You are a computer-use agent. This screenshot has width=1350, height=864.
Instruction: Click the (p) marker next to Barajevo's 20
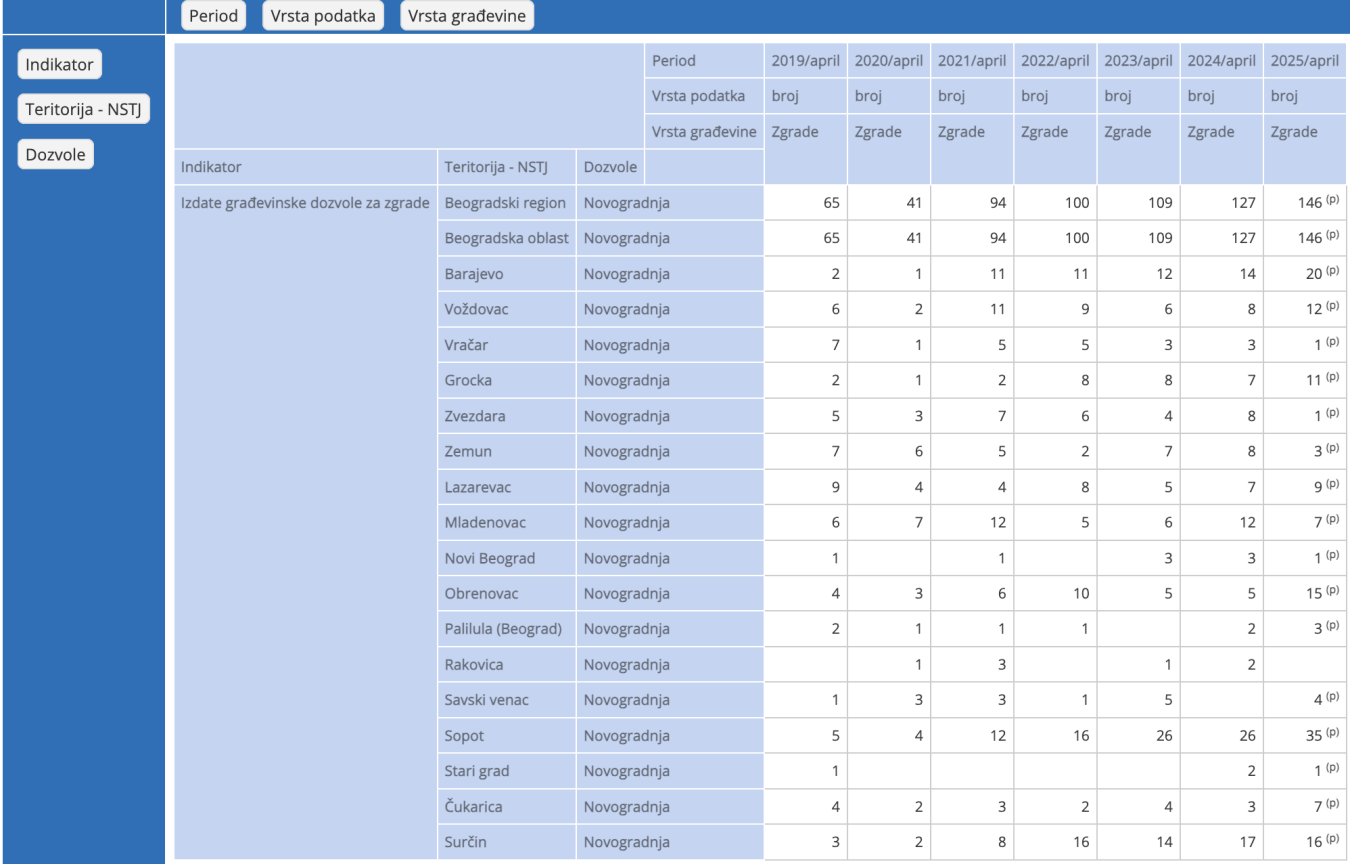tap(1332, 271)
